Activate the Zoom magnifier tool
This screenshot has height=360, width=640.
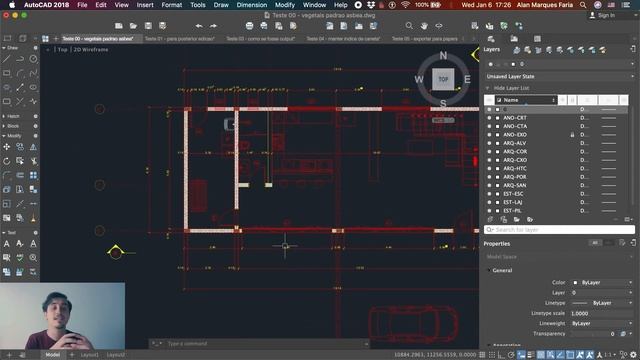pos(409,26)
